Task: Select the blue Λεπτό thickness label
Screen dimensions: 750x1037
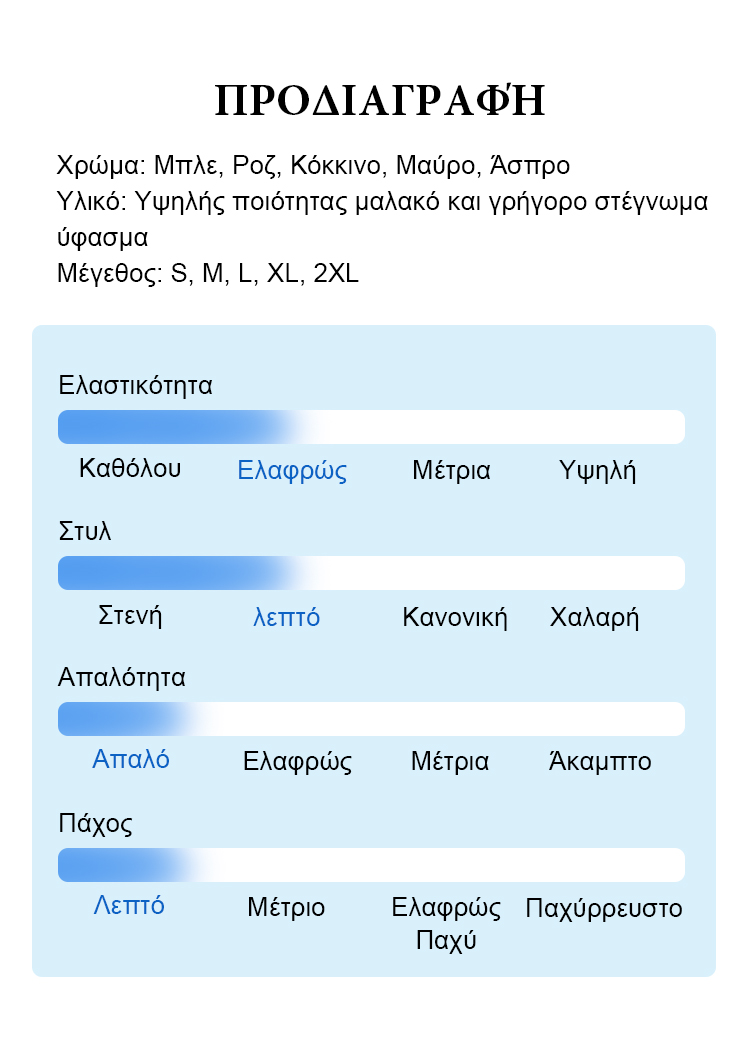Action: [x=128, y=905]
